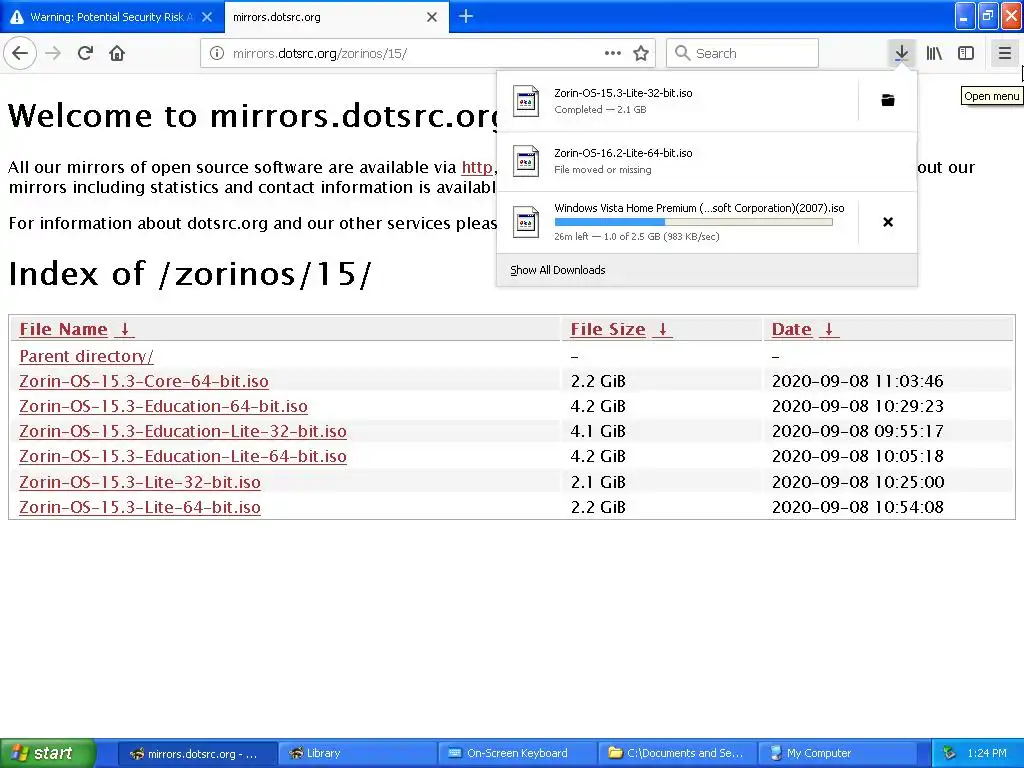Bookmark this page with the star
1024x768 pixels.
(641, 54)
